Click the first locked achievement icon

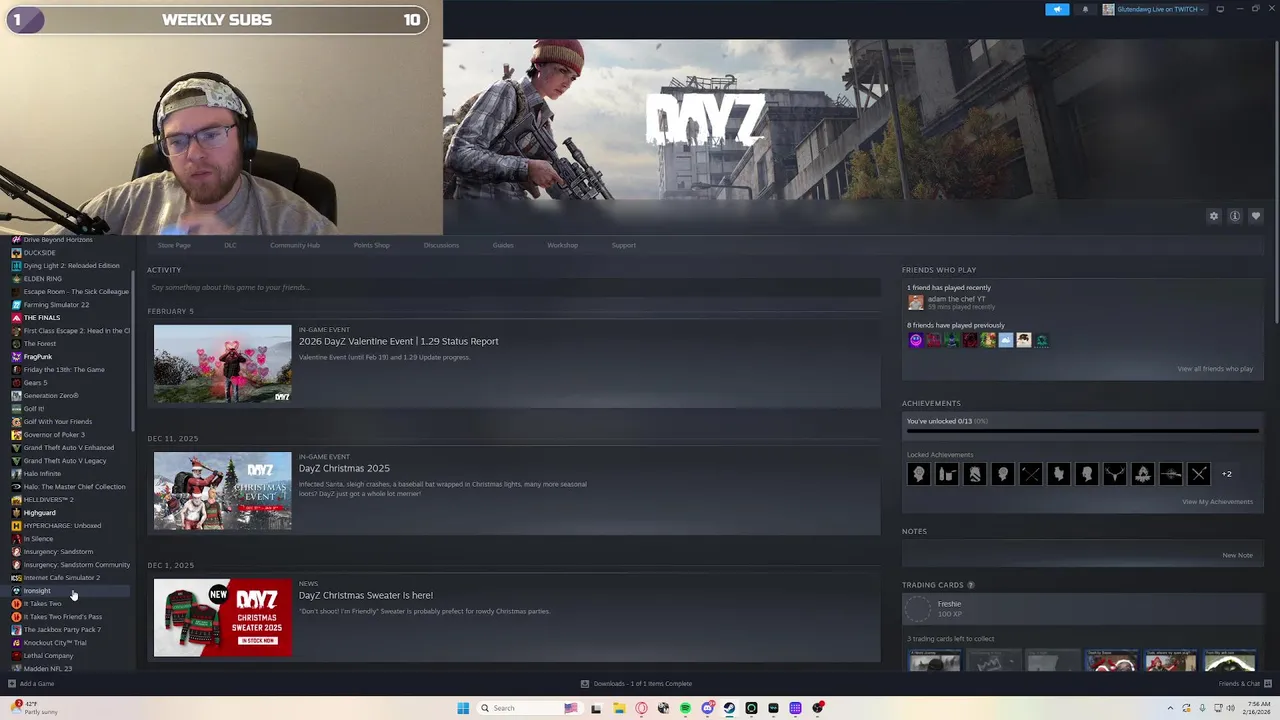919,474
